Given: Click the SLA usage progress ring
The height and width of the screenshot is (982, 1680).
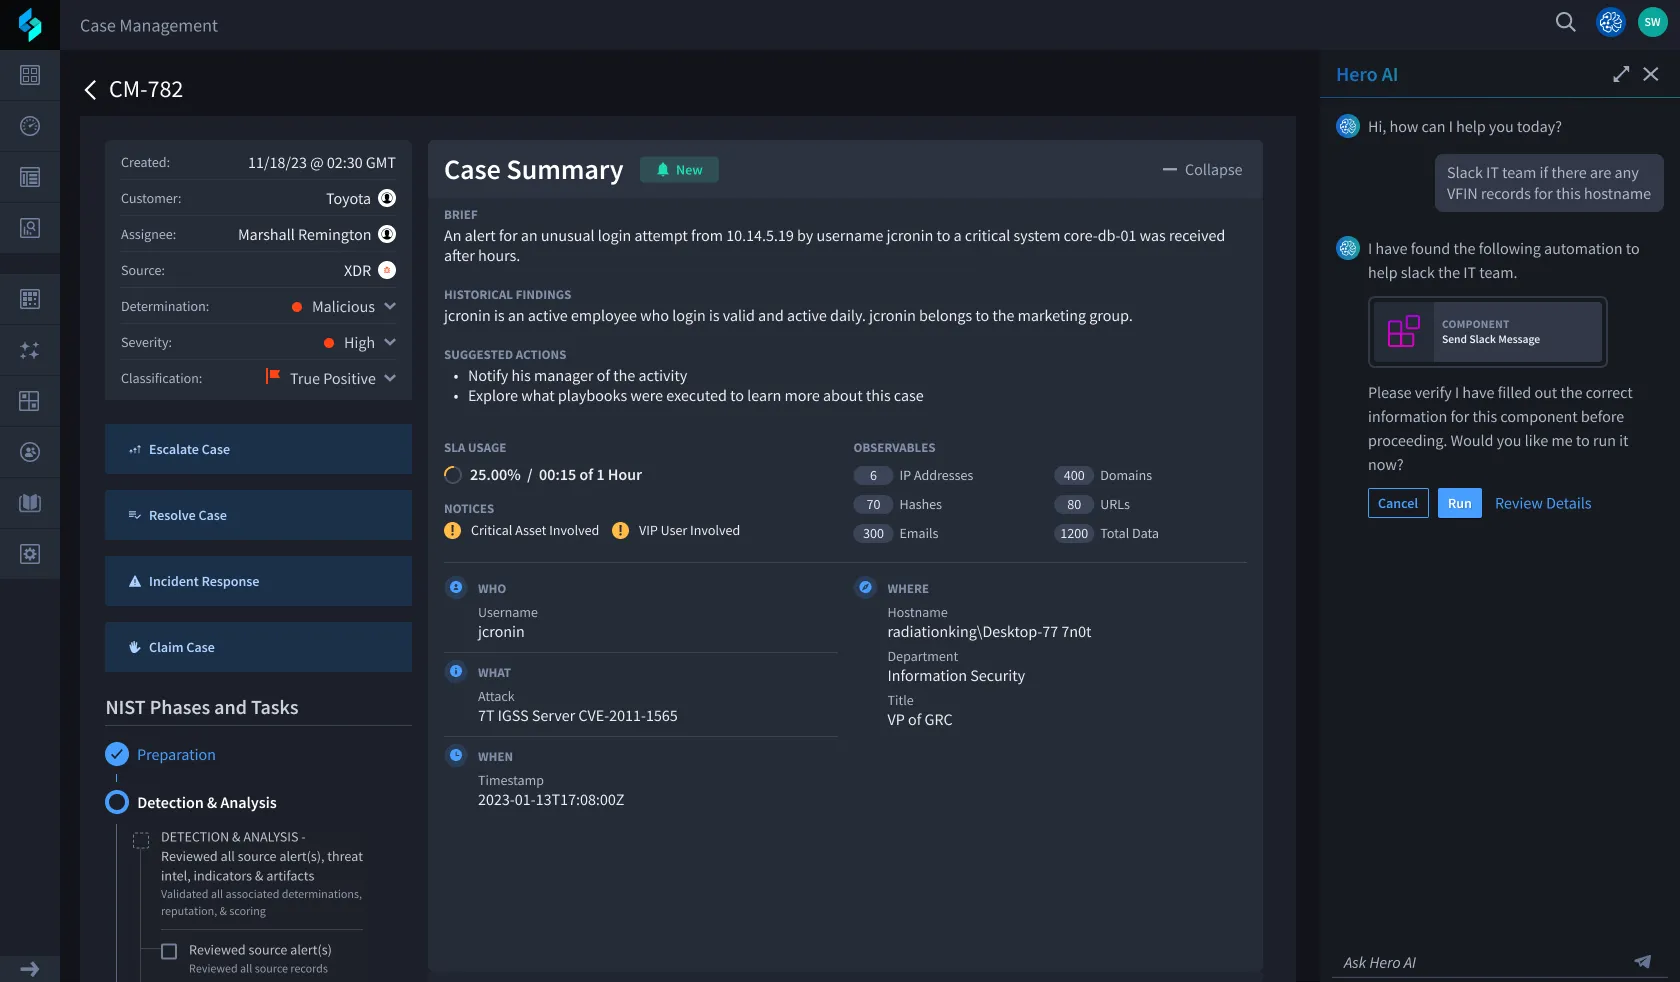Looking at the screenshot, I should coord(453,475).
